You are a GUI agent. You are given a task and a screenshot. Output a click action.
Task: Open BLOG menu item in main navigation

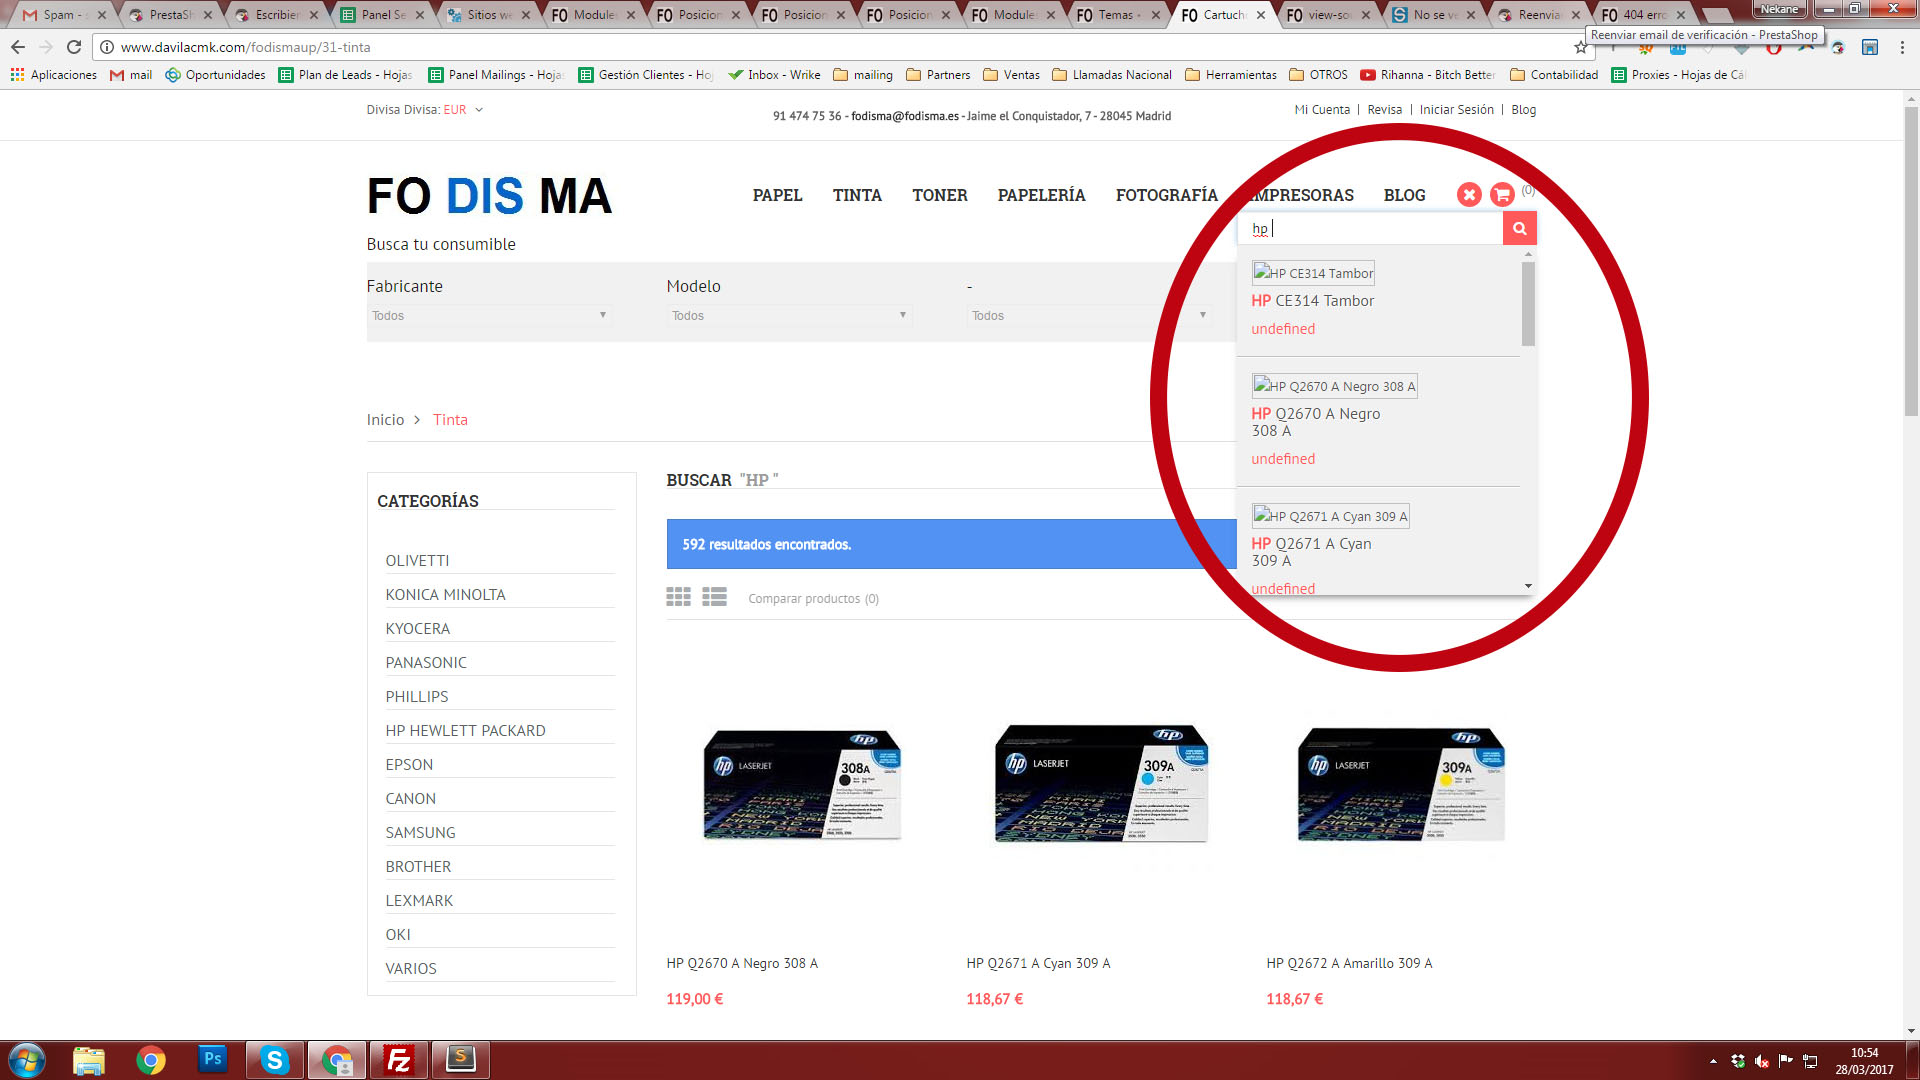point(1404,195)
